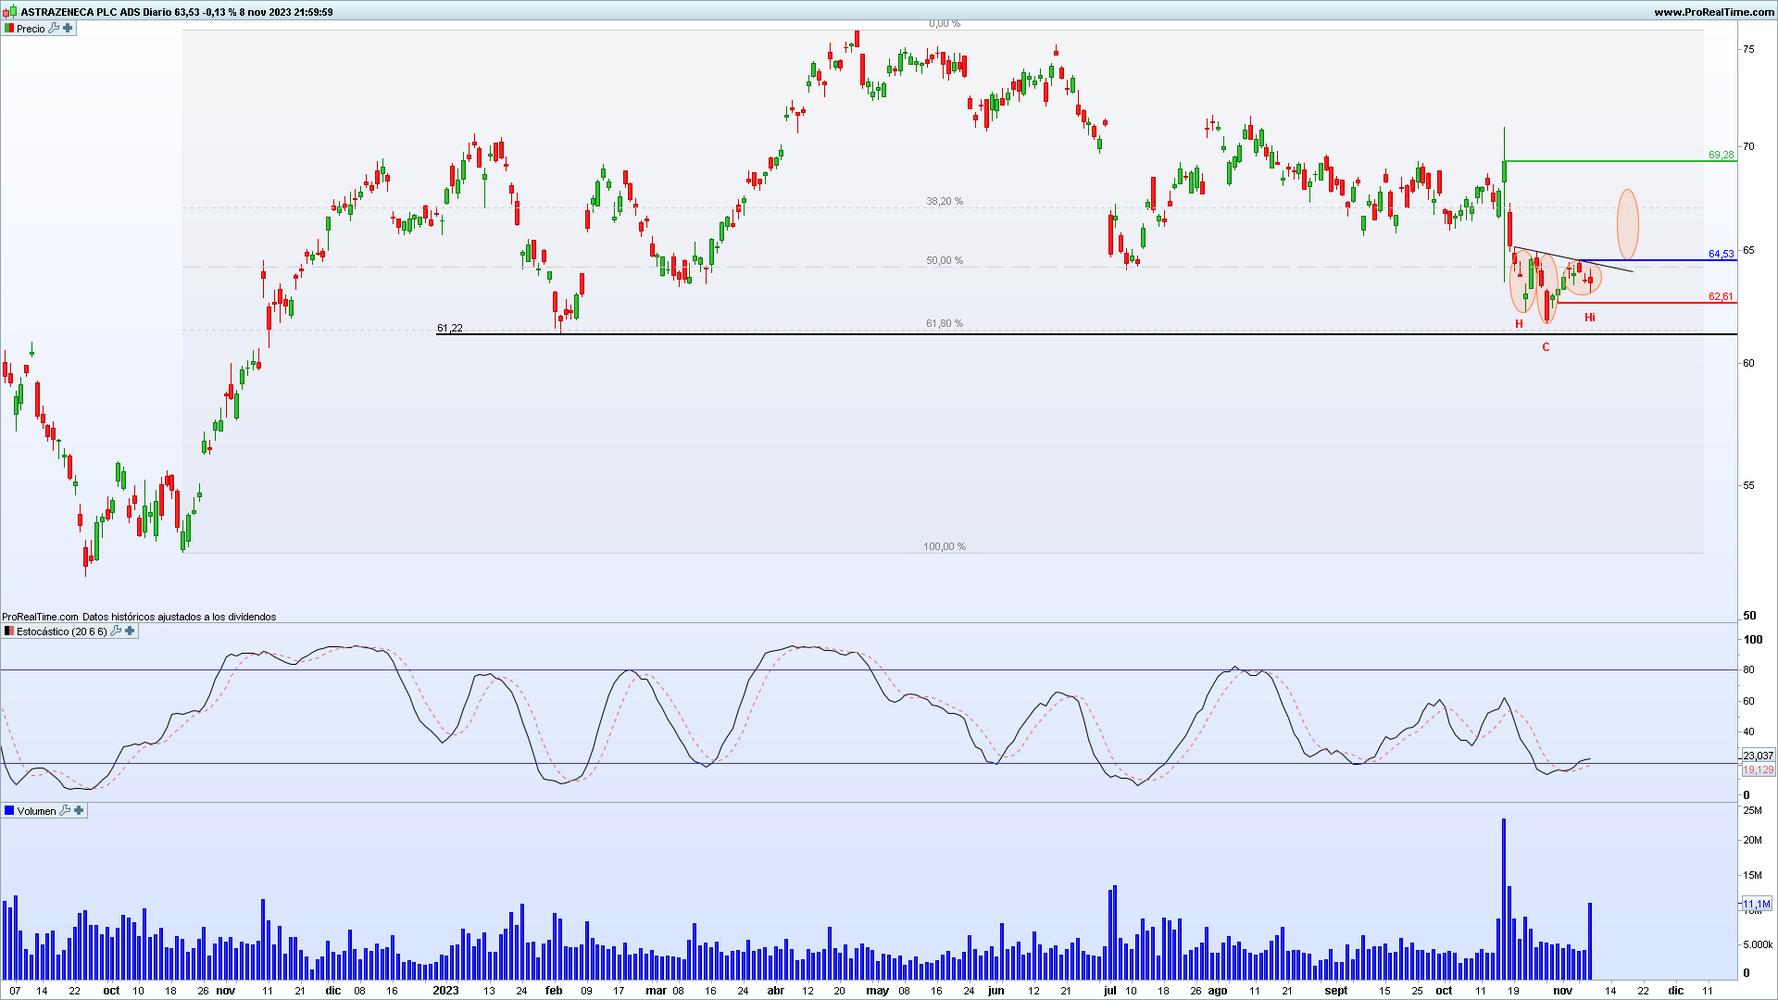The height and width of the screenshot is (1000, 1778).
Task: Click the 50,00 % Fibonacci label
Action: click(x=945, y=260)
